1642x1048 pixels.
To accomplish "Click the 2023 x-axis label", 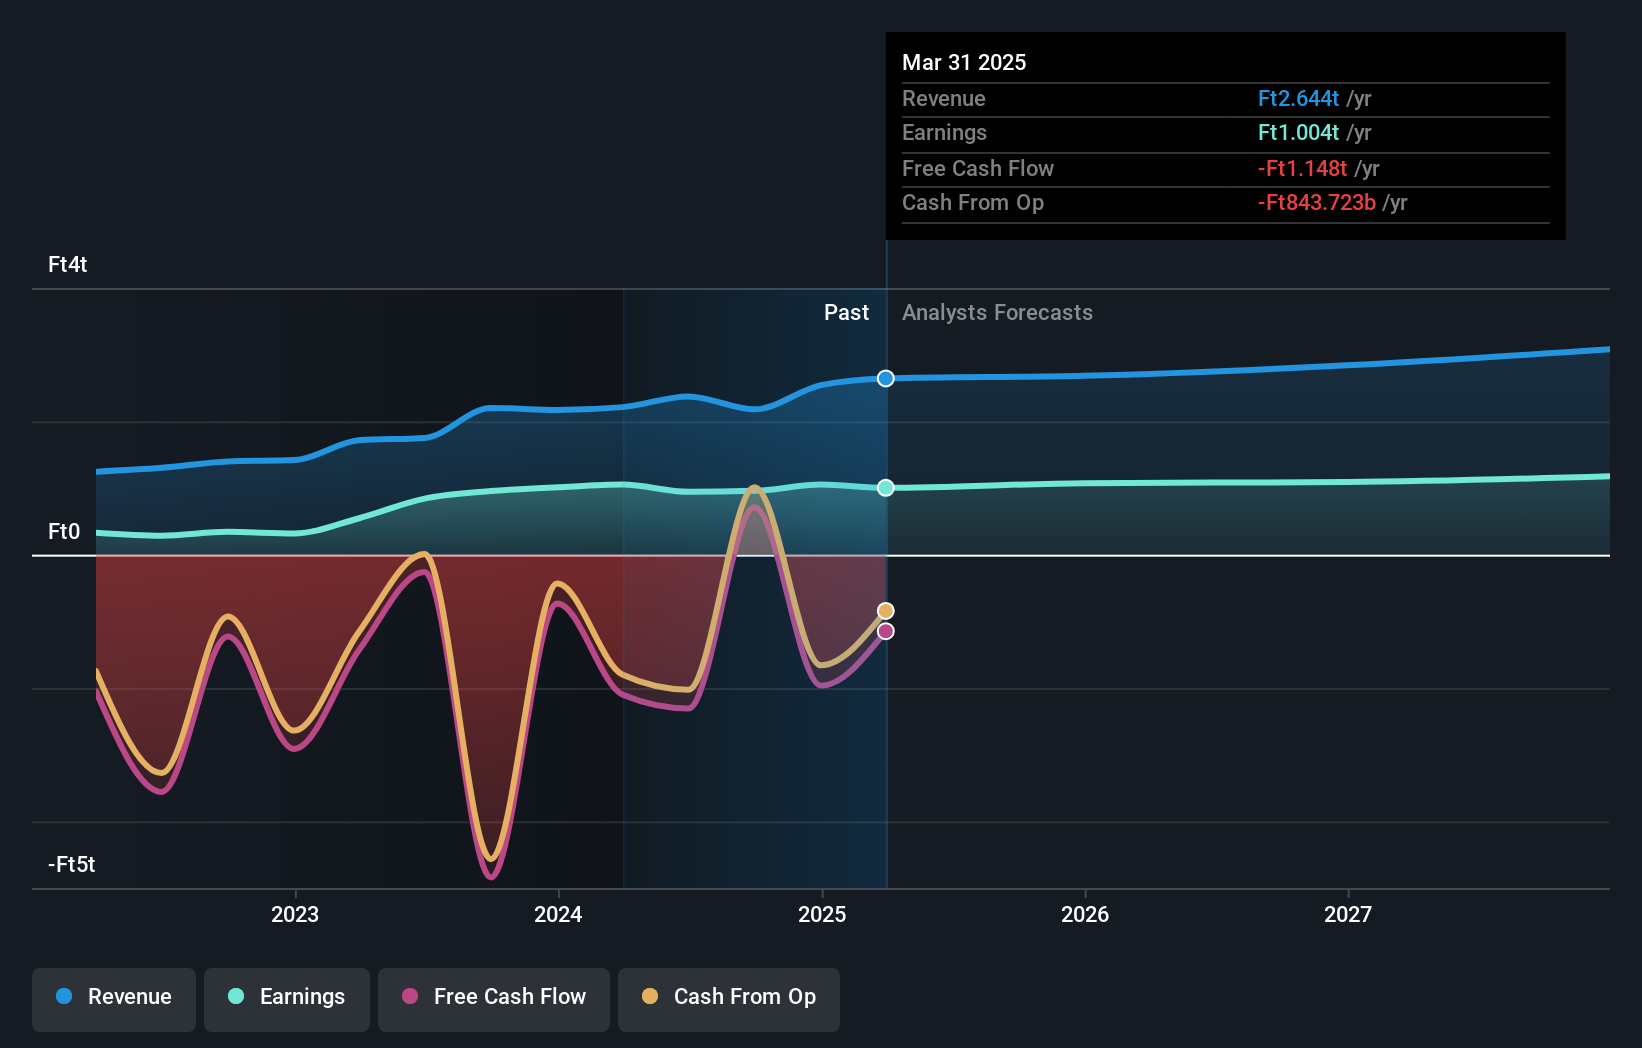I will click(x=295, y=914).
